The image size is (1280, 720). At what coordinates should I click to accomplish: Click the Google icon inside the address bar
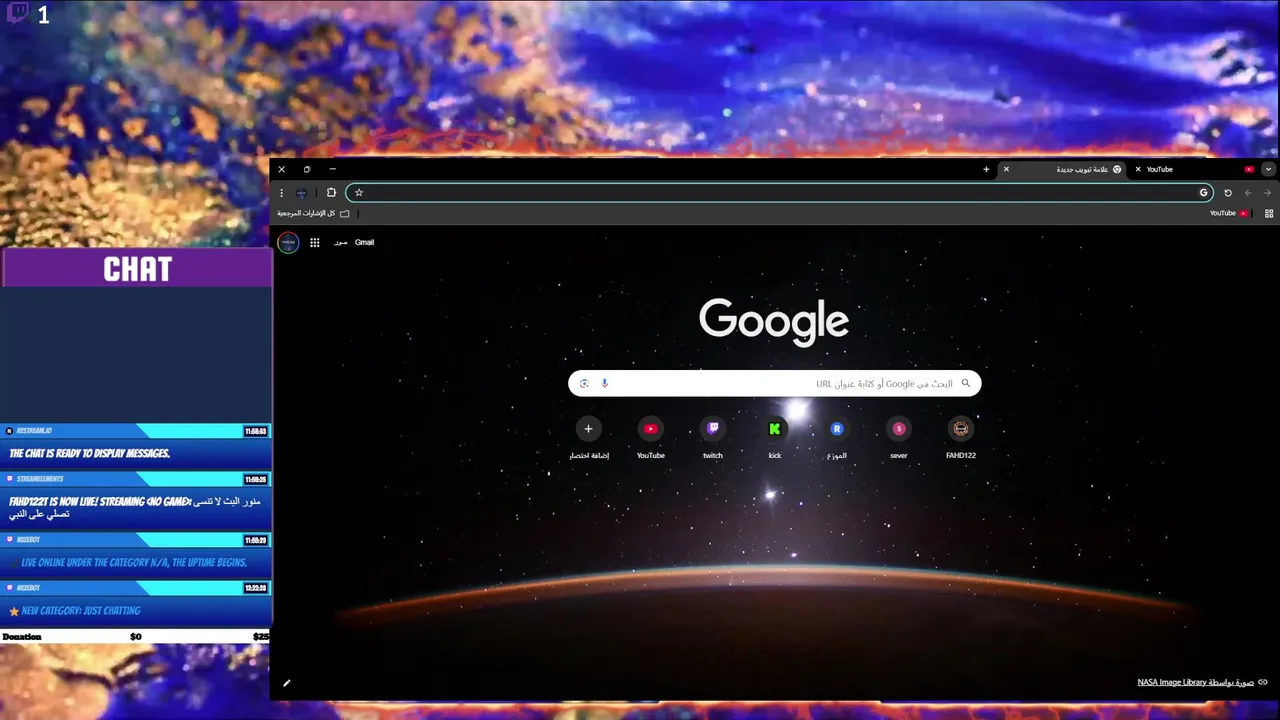click(x=1204, y=193)
